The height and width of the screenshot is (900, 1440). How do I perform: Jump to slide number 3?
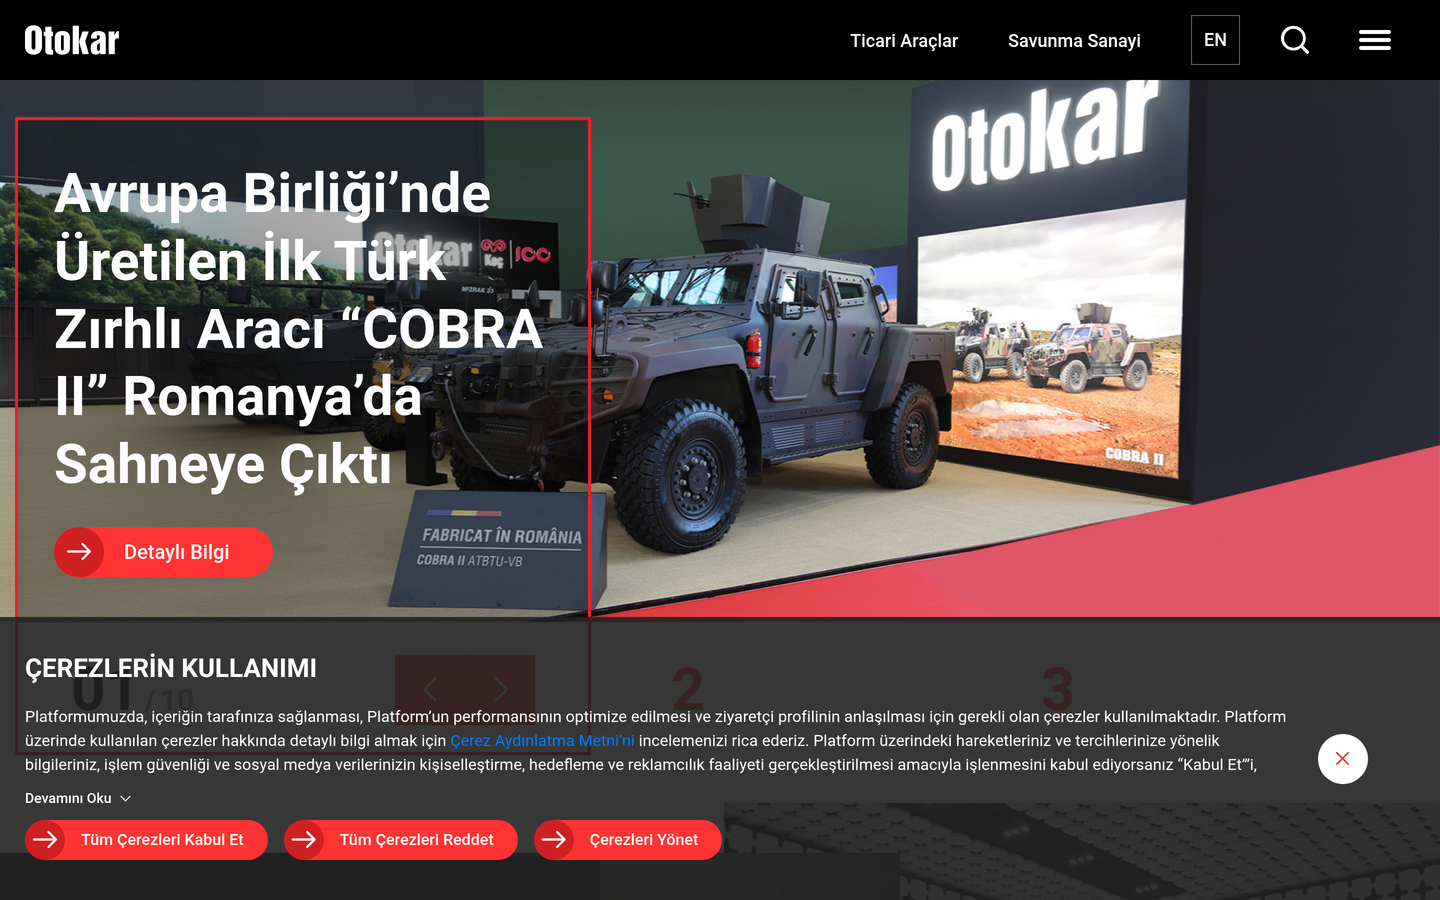(1057, 688)
